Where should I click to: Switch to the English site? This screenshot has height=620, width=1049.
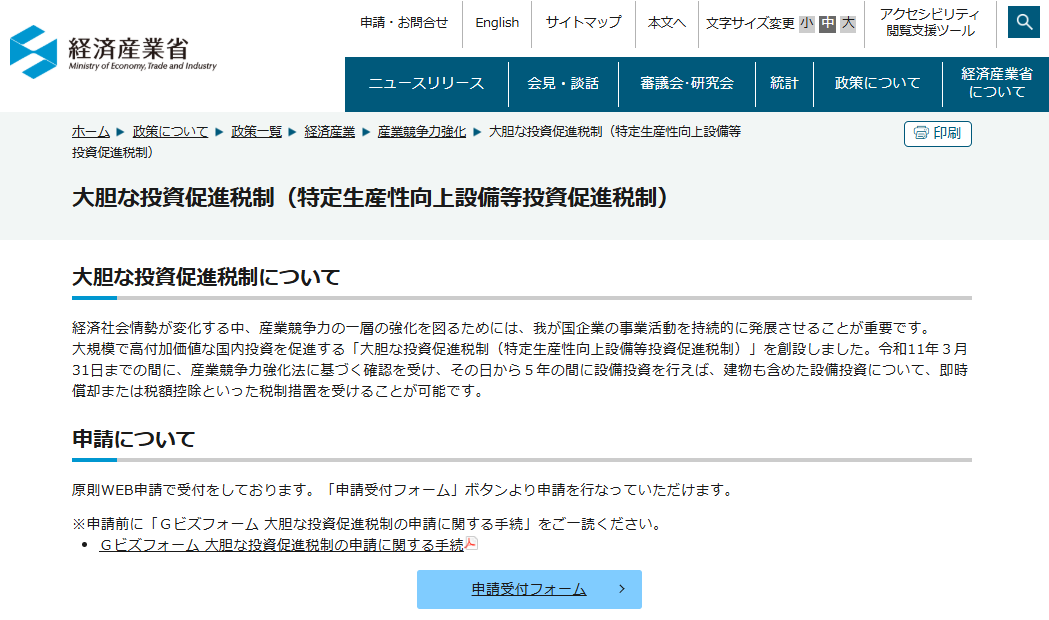(x=497, y=23)
